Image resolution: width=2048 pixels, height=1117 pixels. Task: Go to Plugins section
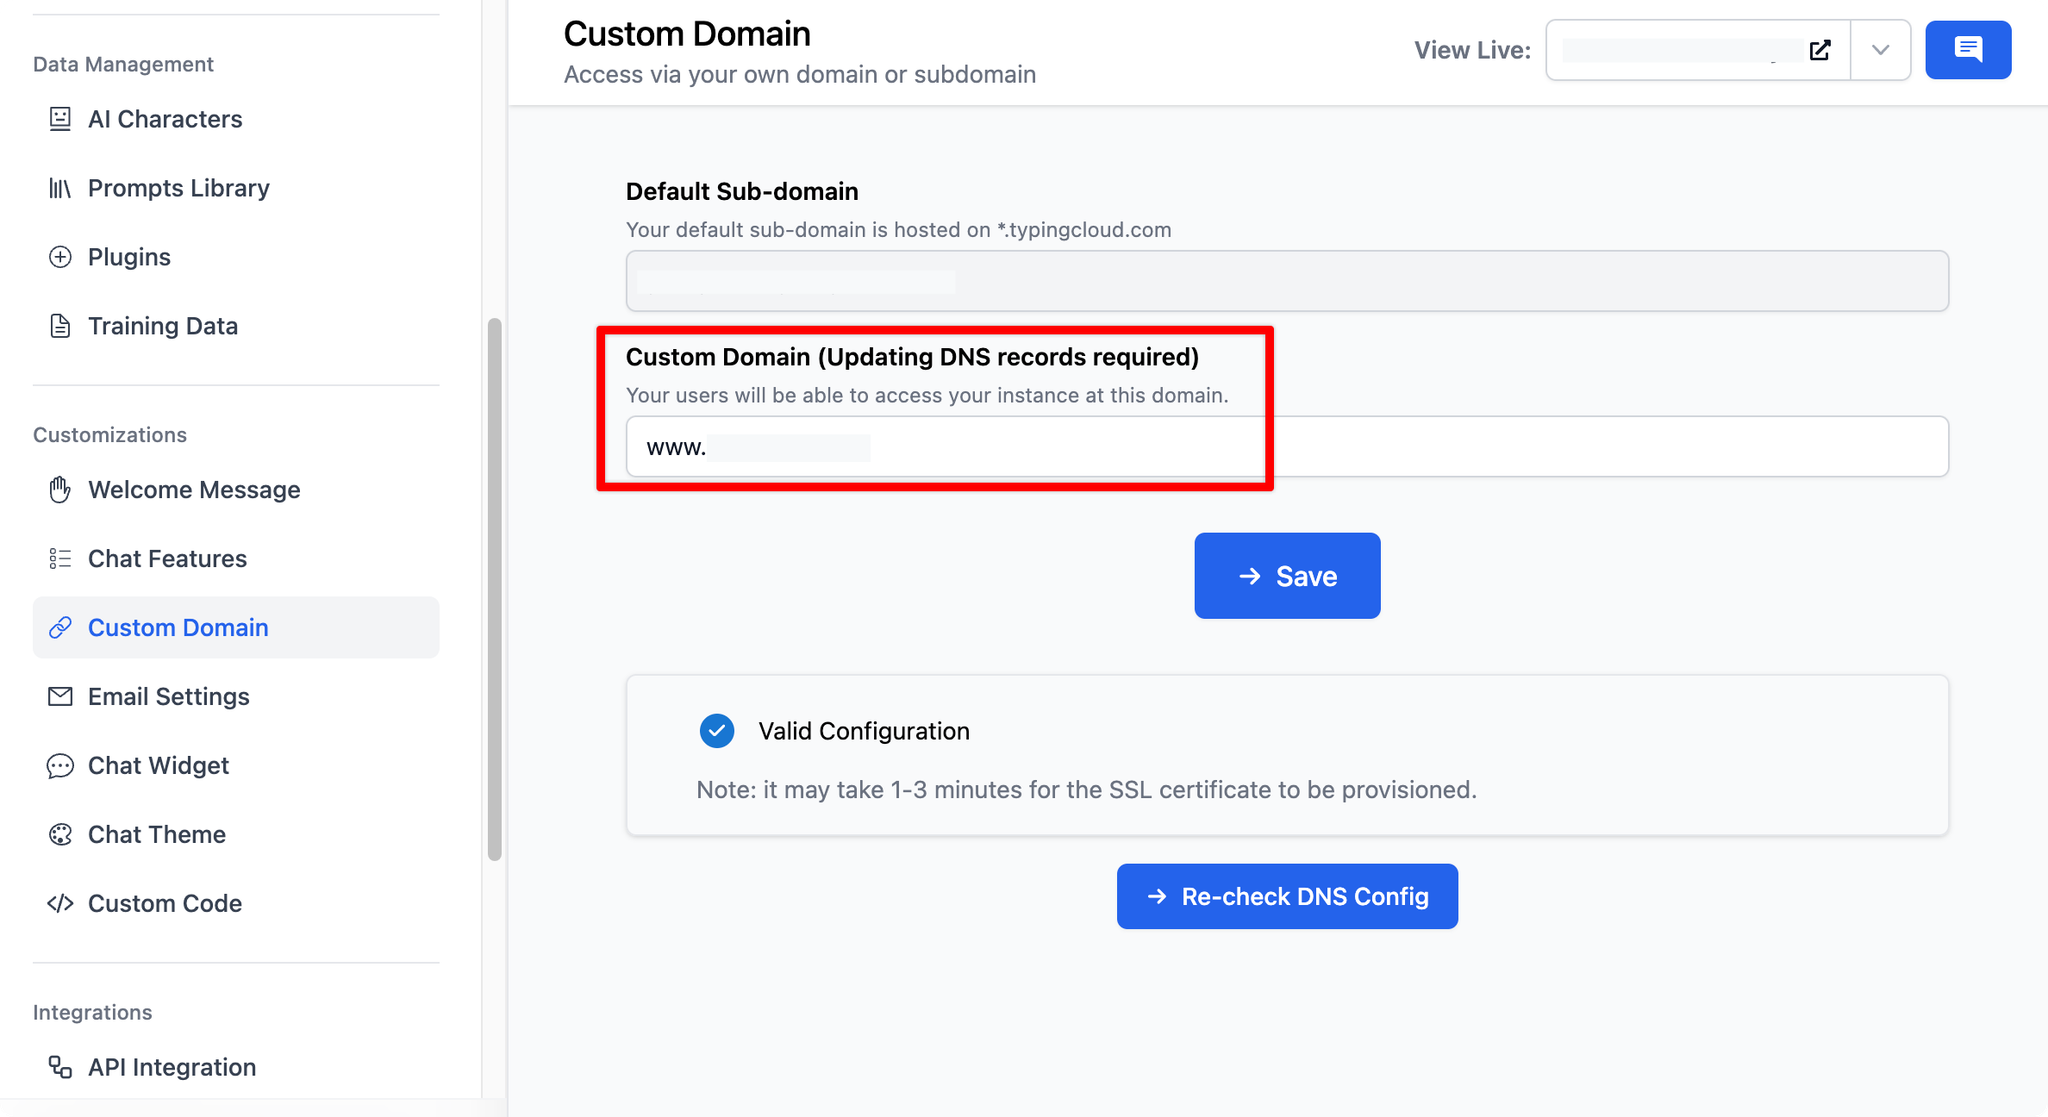click(236, 257)
